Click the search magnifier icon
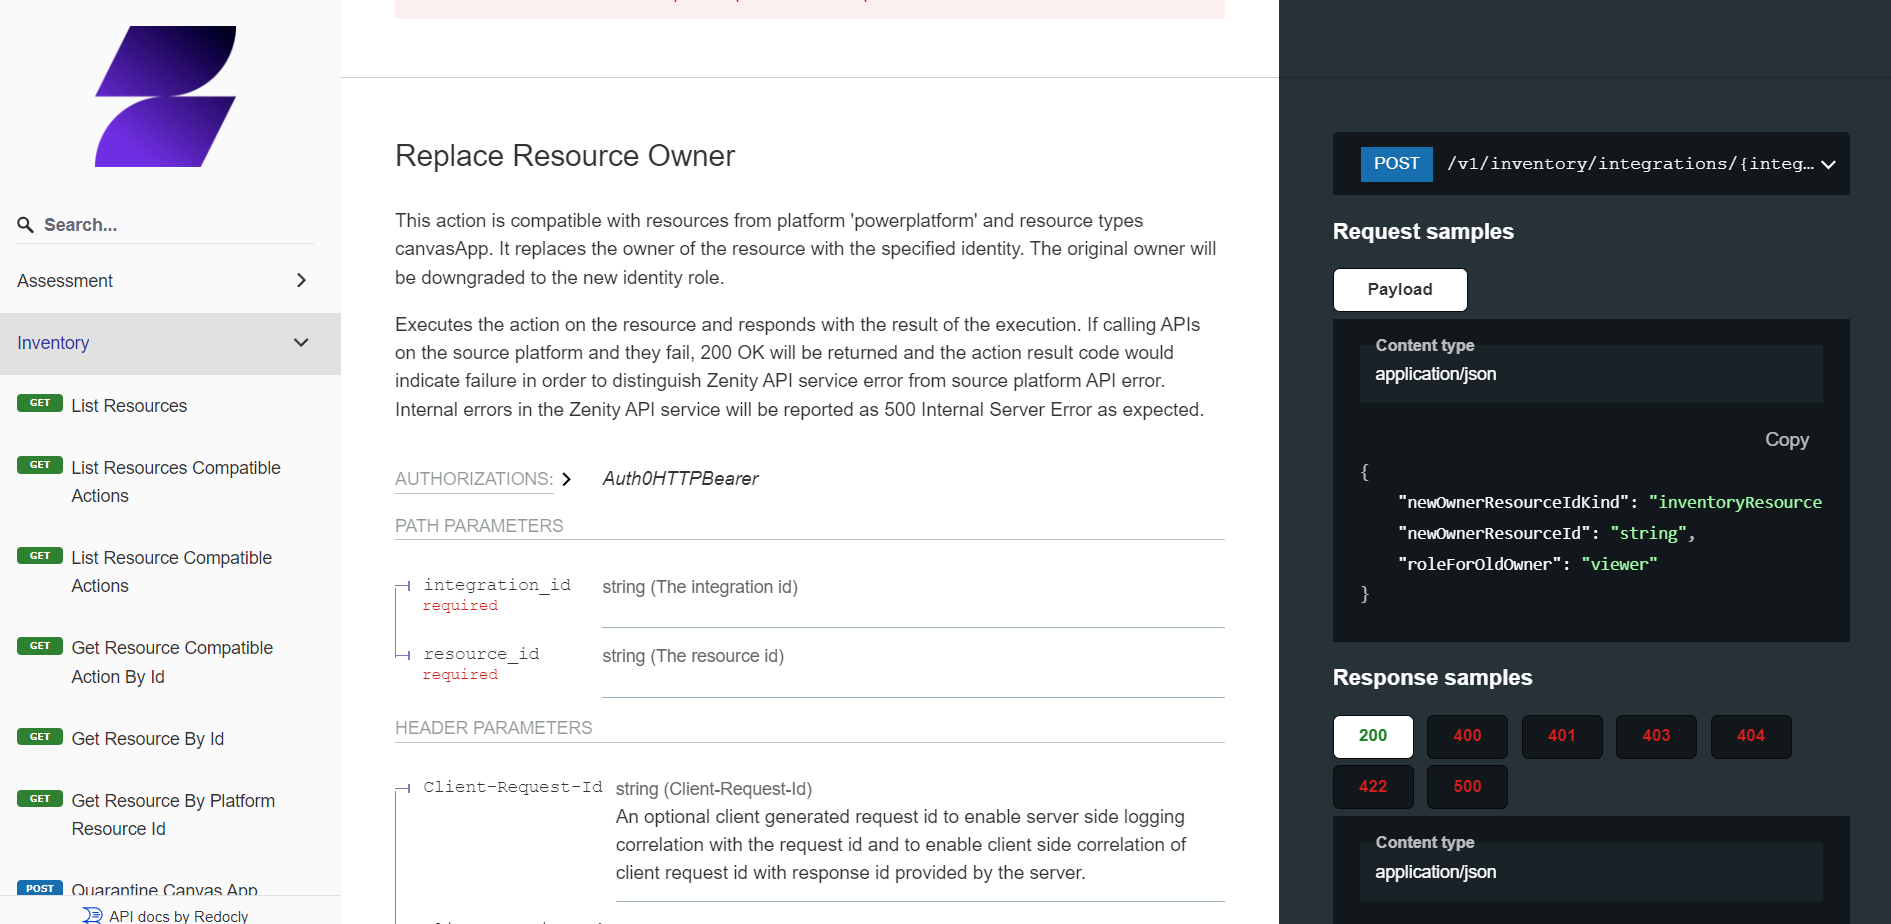This screenshot has height=924, width=1891. [26, 225]
